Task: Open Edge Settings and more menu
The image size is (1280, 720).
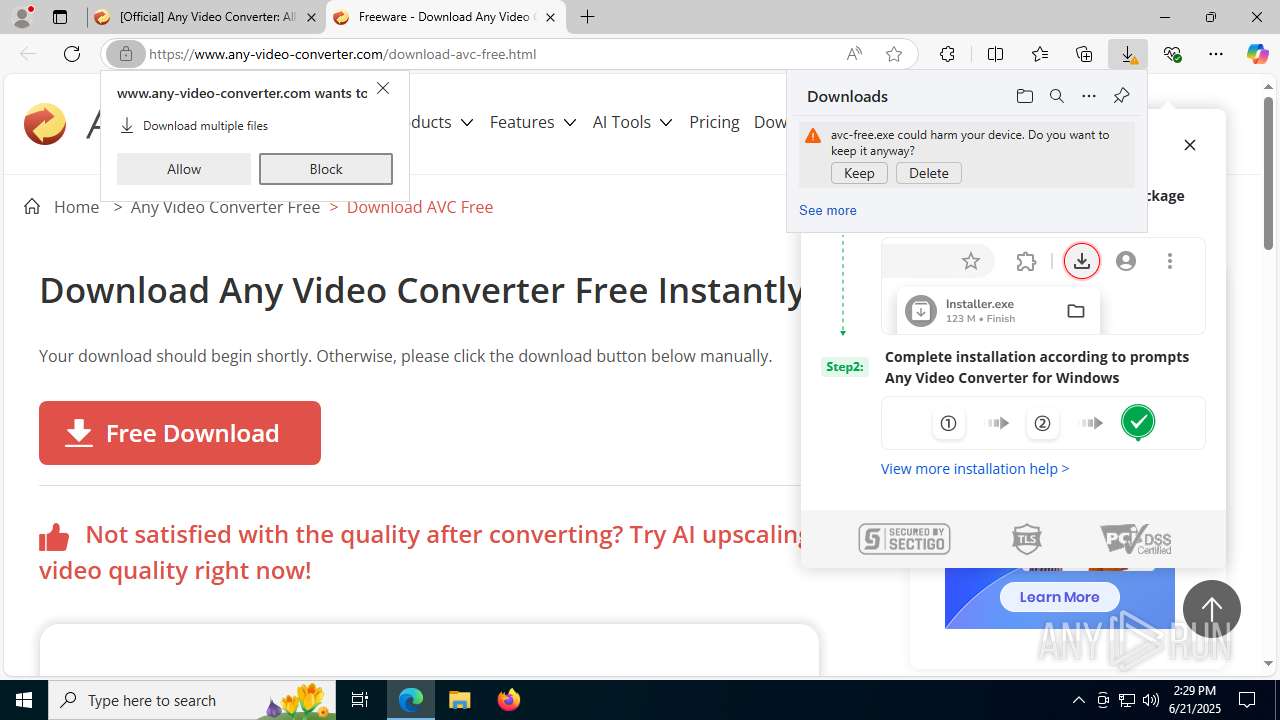Action: point(1216,54)
